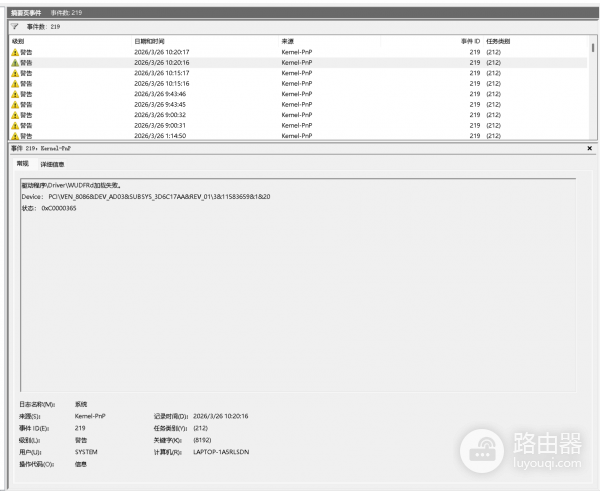The height and width of the screenshot is (491, 600).
Task: Click the Device PCI\VEN_8086 path line
Action: point(146,197)
